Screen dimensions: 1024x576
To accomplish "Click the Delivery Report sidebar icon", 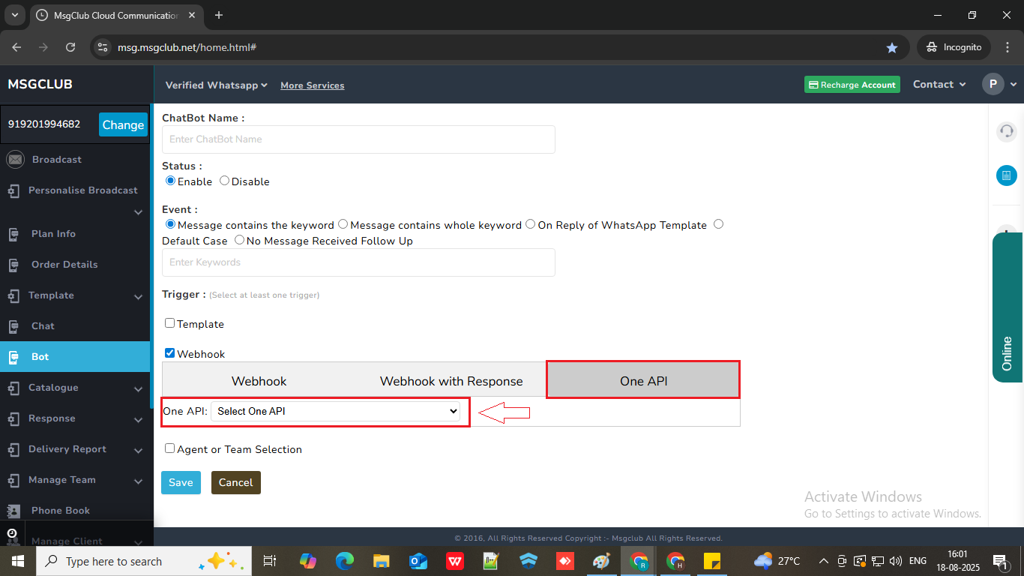I will pos(14,449).
